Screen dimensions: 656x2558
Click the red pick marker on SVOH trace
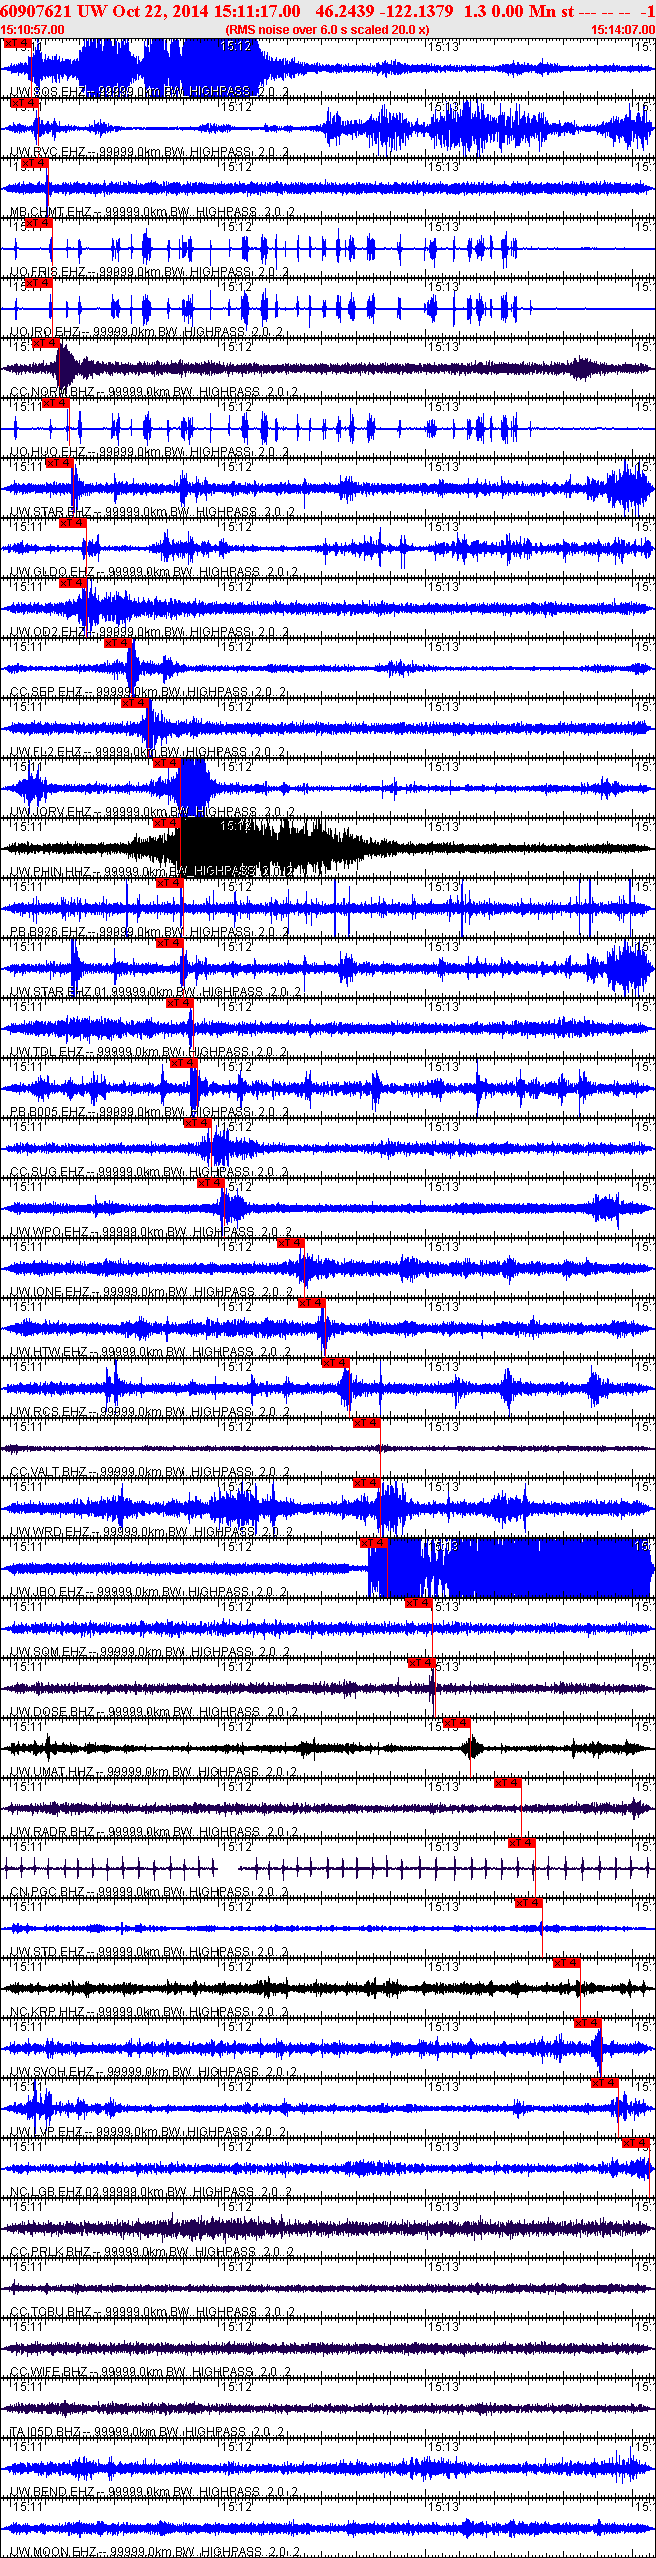coord(588,2022)
